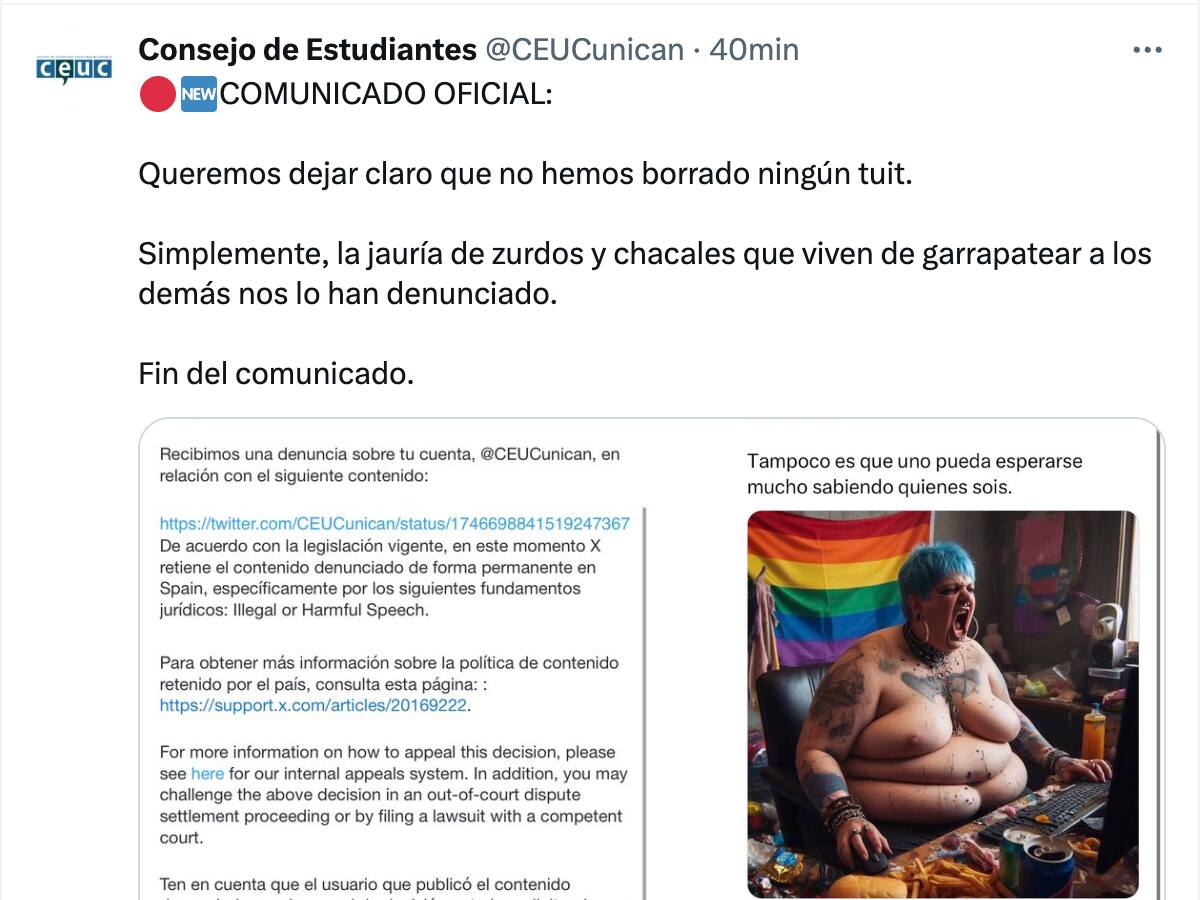This screenshot has width=1200, height=900.
Task: Open the CEUC profile avatar logo
Action: point(74,69)
